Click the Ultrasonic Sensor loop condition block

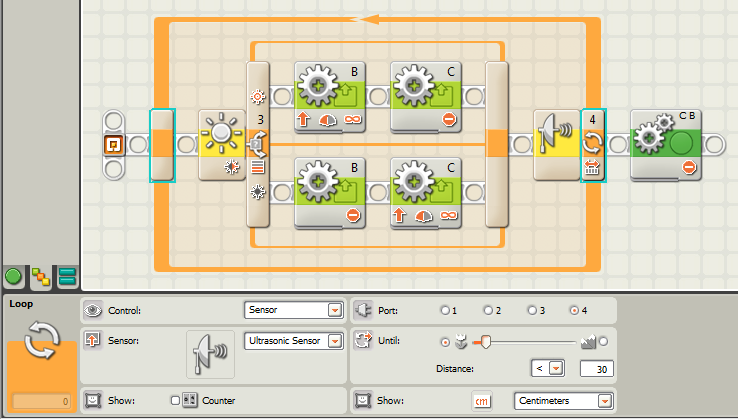point(556,144)
